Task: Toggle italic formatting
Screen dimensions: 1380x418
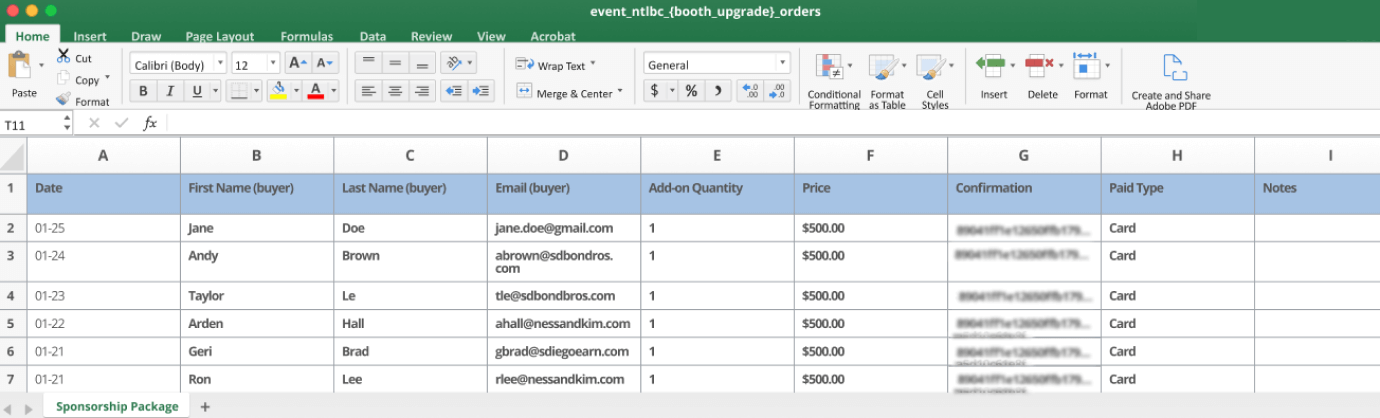Action: point(170,91)
